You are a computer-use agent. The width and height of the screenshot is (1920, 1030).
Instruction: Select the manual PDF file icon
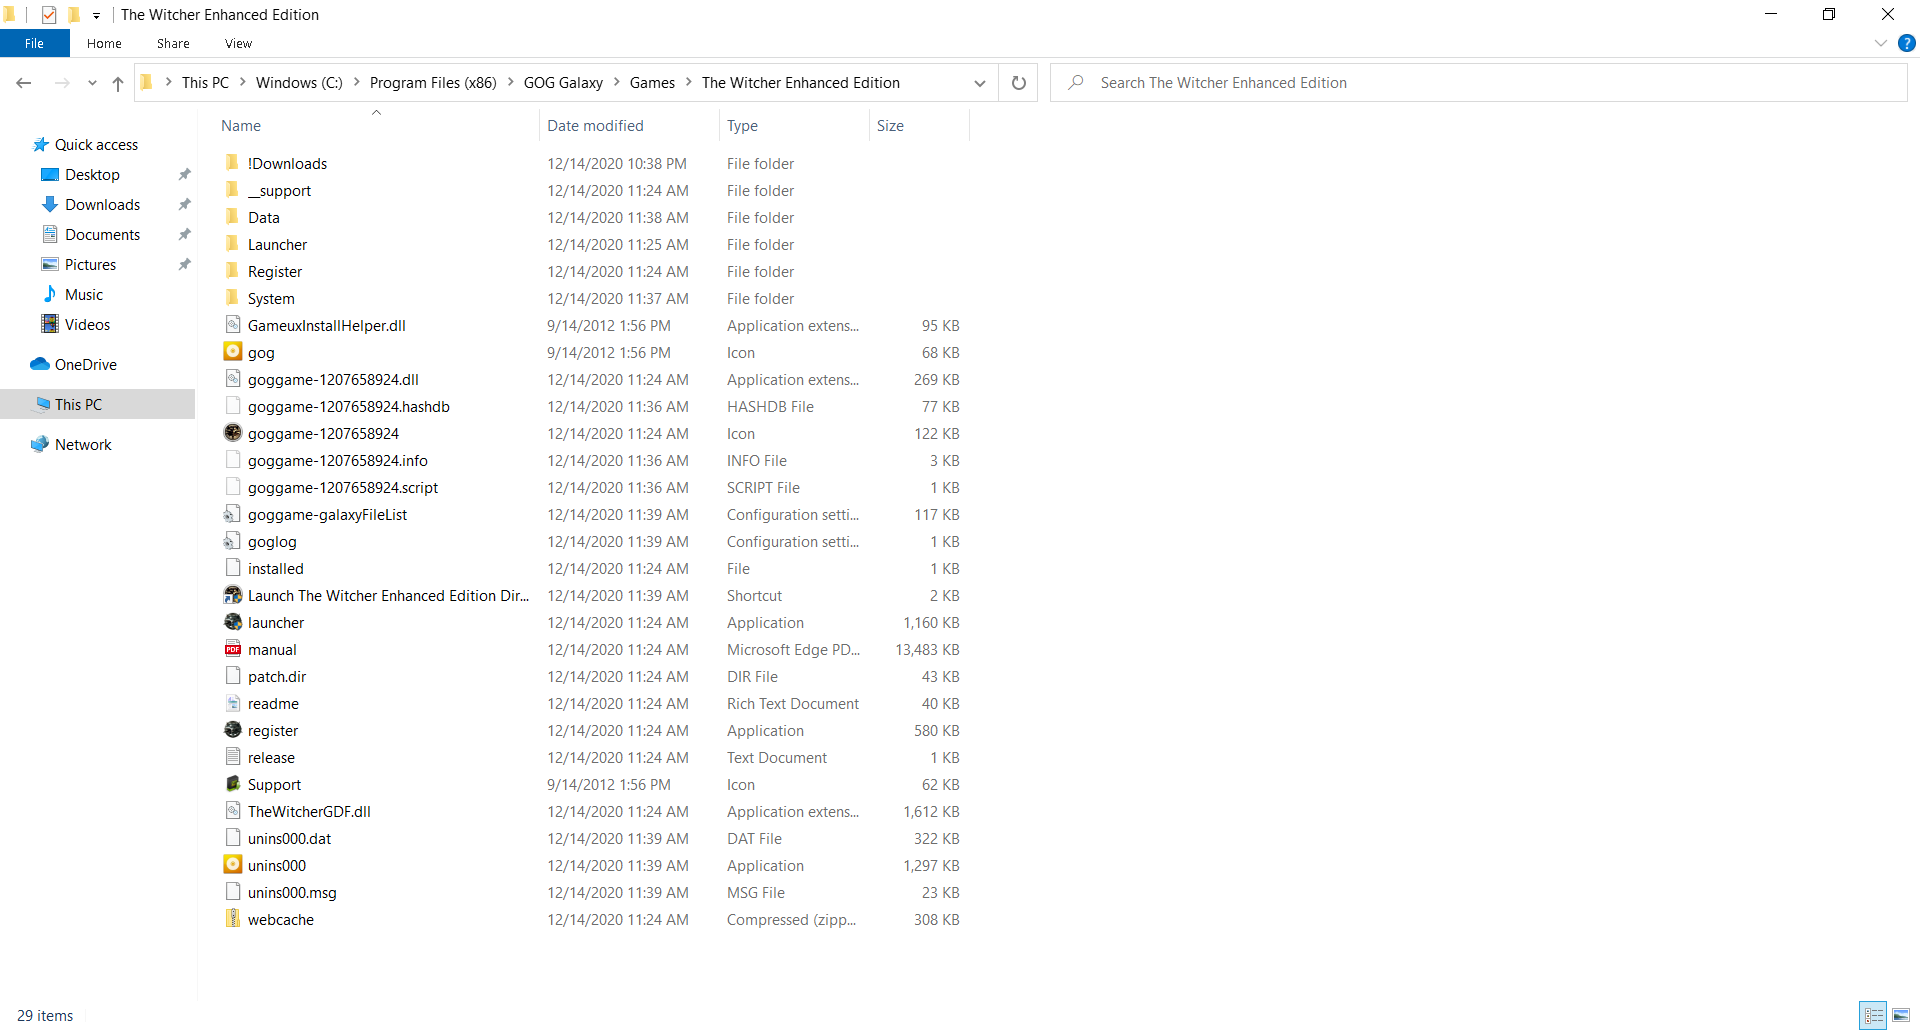pos(232,649)
